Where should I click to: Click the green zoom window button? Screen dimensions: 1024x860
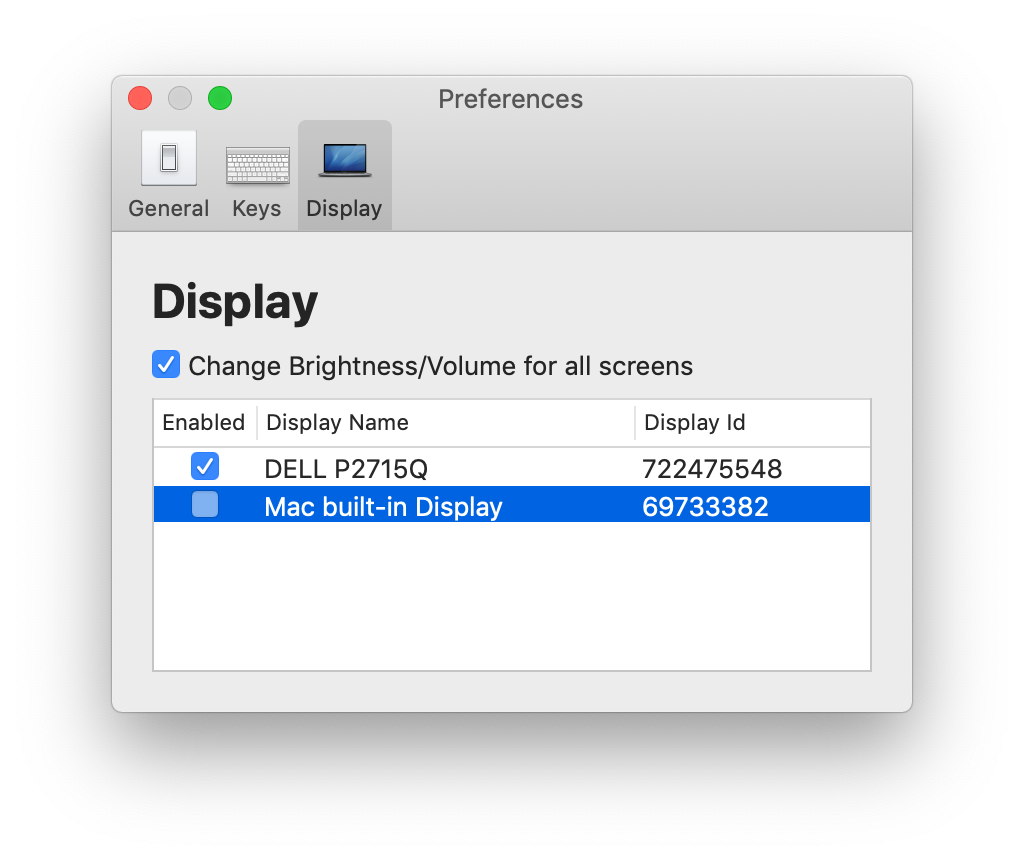(220, 98)
